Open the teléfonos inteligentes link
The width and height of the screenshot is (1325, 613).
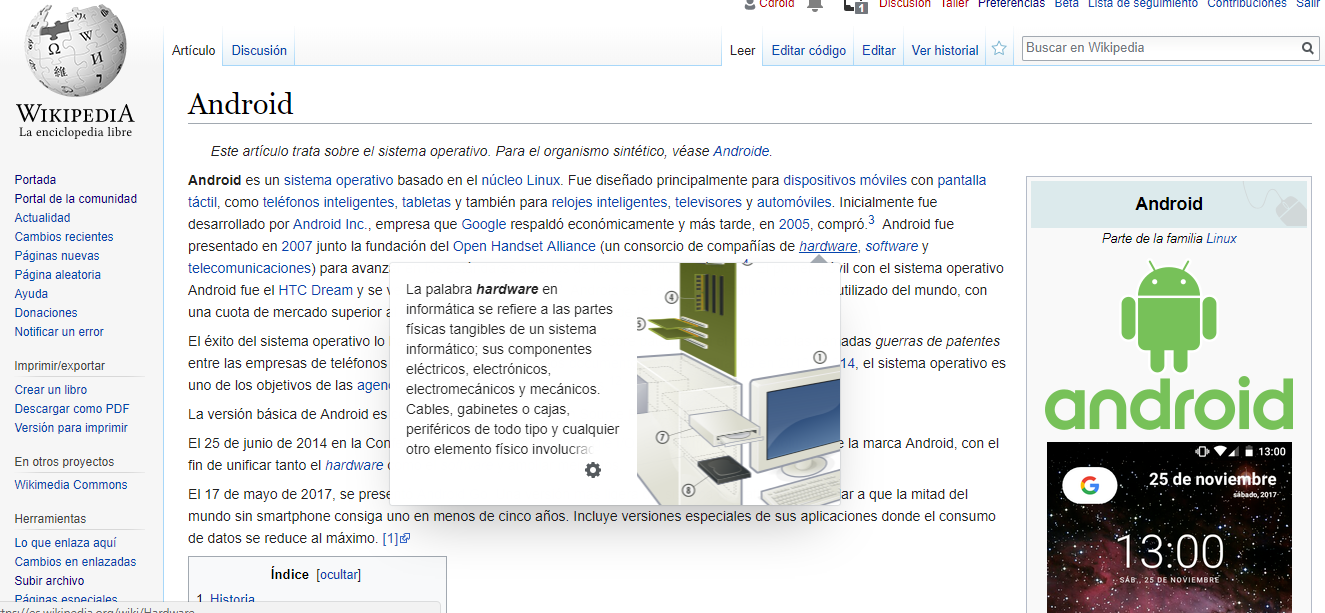click(x=328, y=202)
